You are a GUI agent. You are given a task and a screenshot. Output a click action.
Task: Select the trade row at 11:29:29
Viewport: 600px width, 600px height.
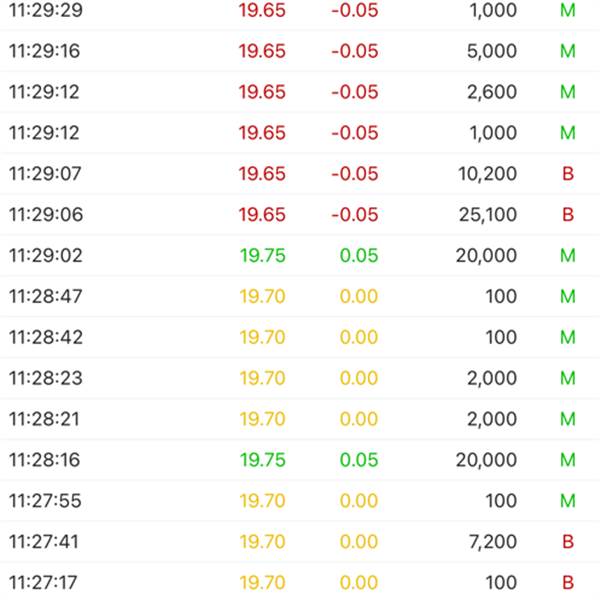coord(300,11)
